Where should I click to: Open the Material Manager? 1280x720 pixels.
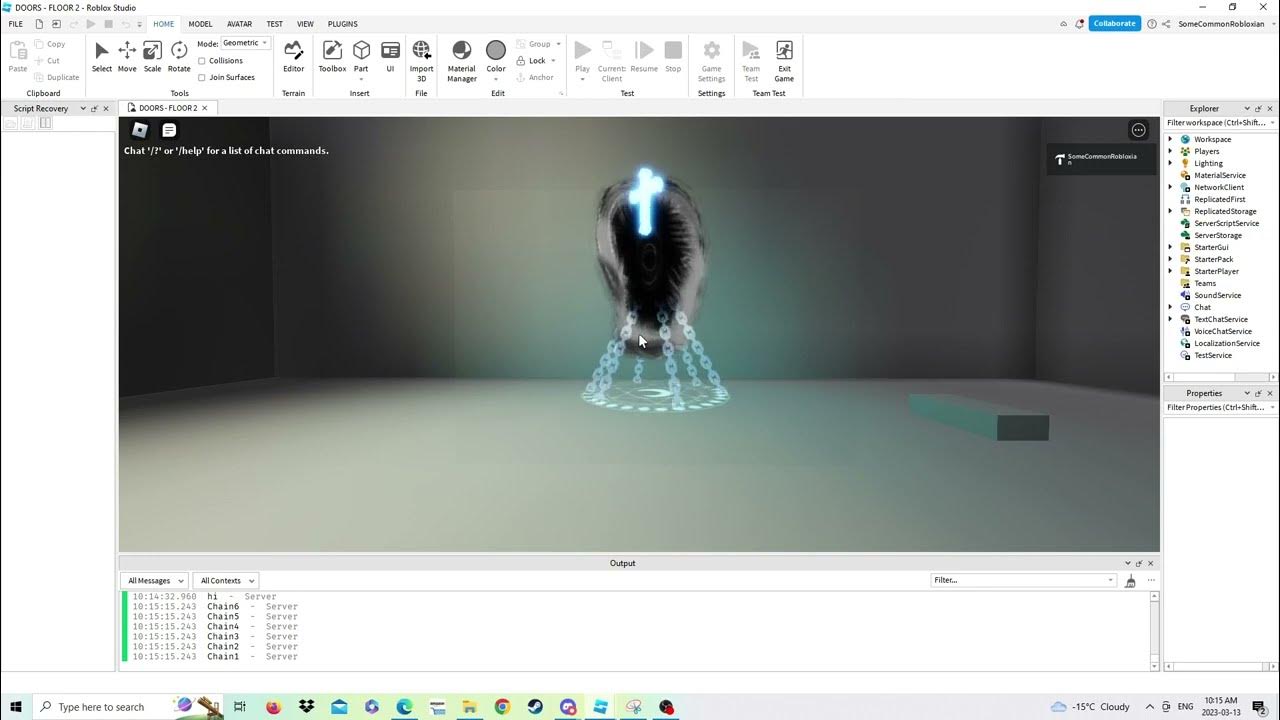click(461, 60)
